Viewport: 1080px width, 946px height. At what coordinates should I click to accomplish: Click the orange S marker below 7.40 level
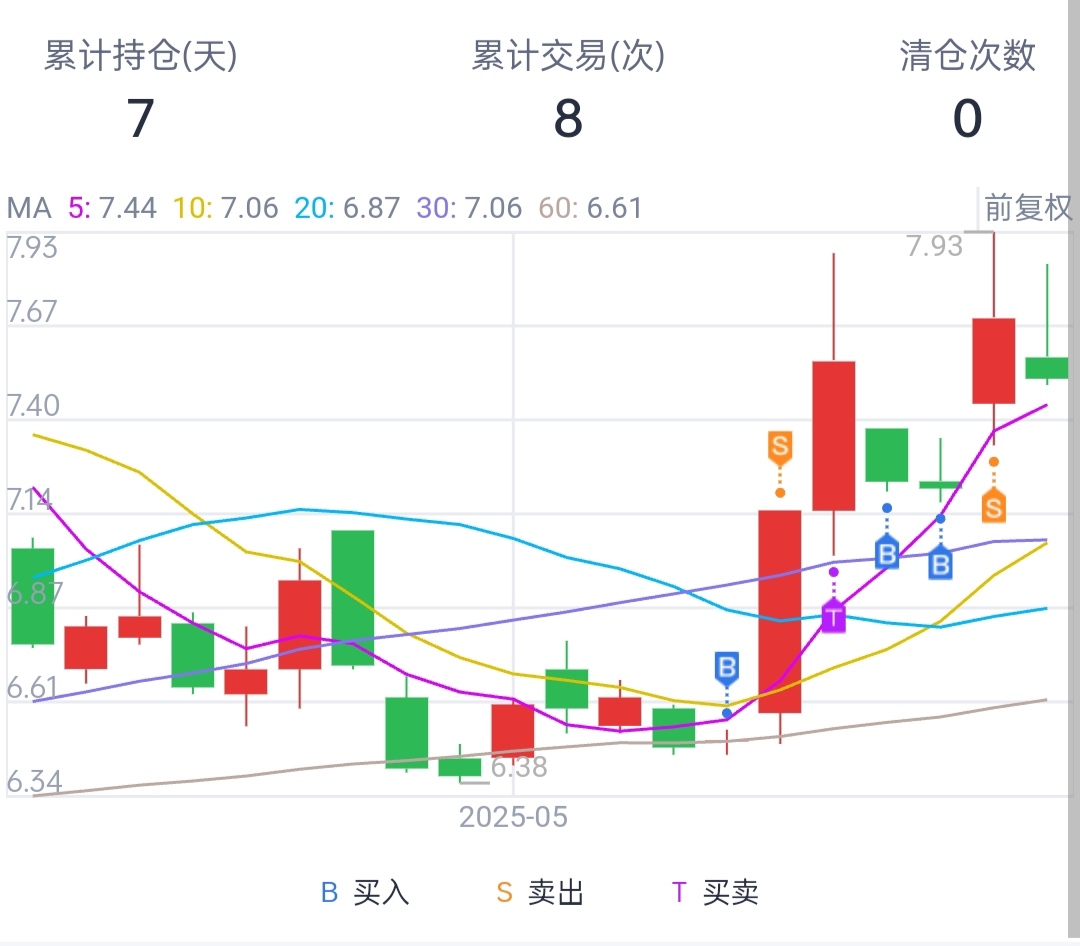tap(992, 507)
